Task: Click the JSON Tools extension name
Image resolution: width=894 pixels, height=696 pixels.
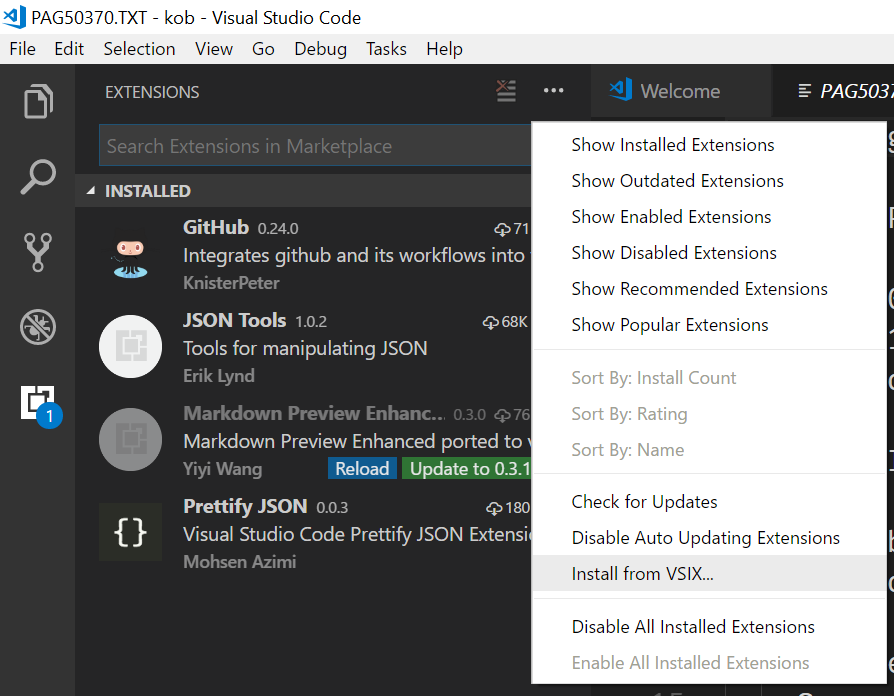Action: [234, 320]
